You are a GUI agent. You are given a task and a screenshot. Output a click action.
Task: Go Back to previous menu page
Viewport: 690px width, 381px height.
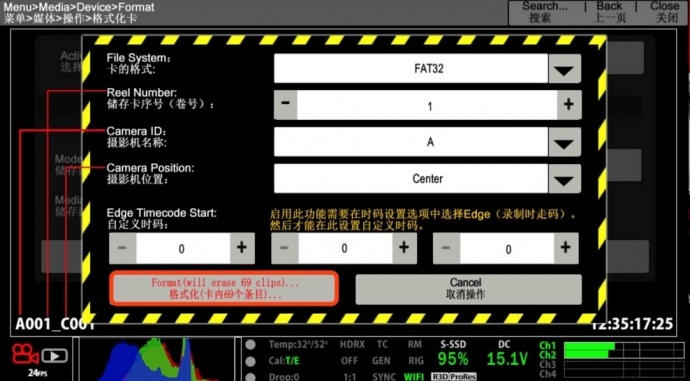[x=609, y=12]
